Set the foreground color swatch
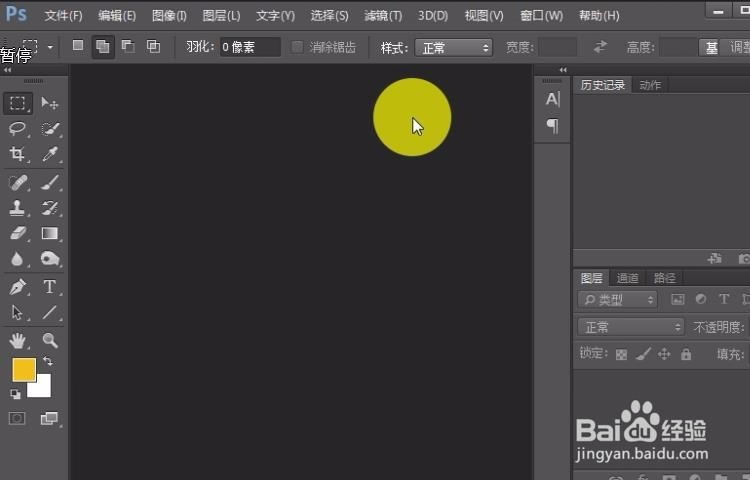 pyautogui.click(x=24, y=369)
